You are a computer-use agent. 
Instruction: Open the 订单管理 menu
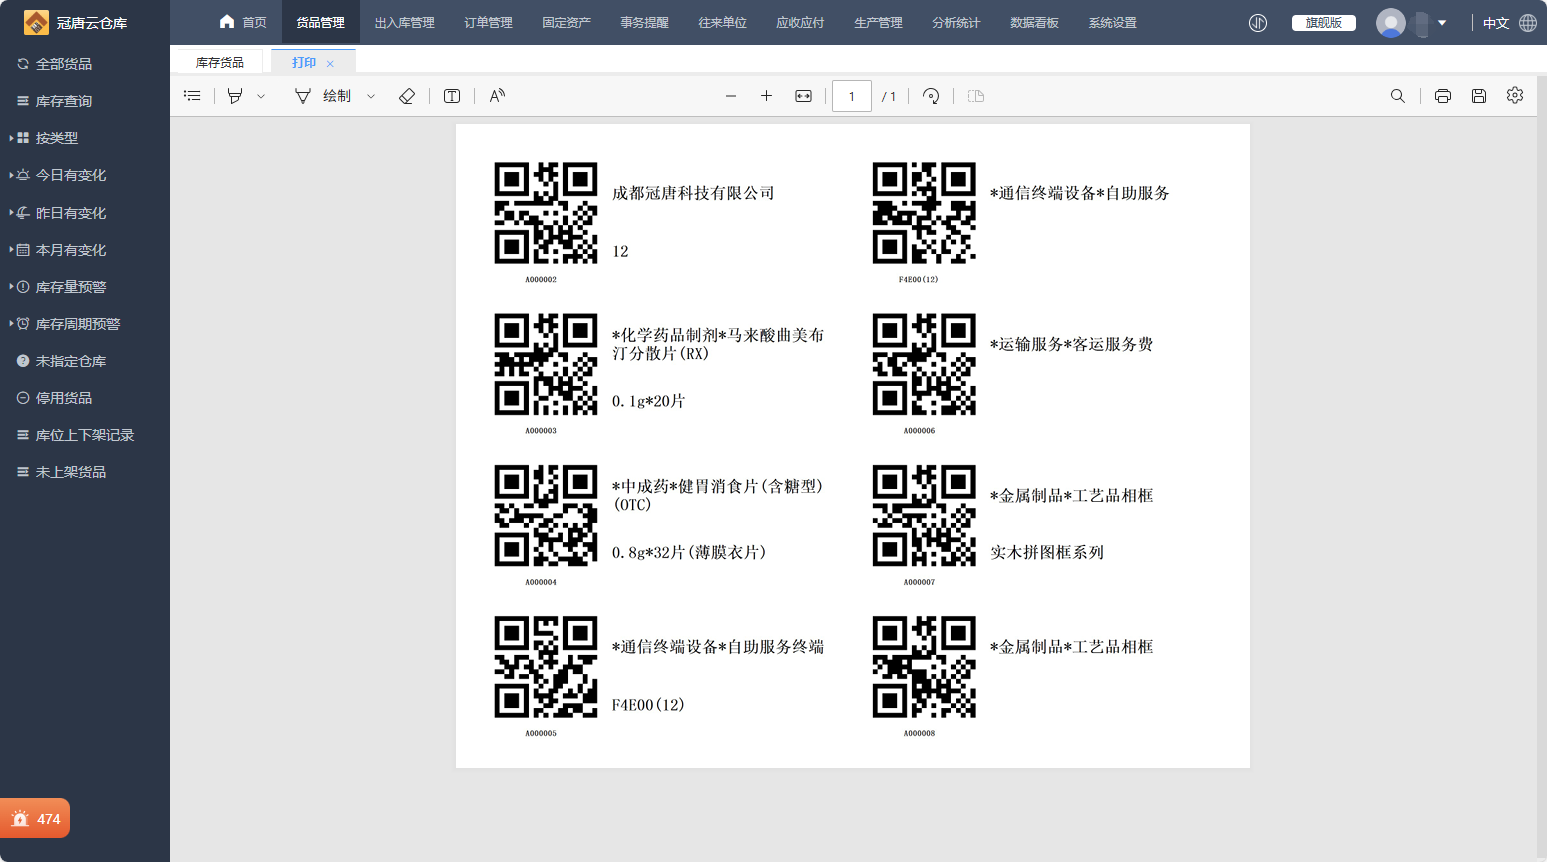[x=488, y=22]
